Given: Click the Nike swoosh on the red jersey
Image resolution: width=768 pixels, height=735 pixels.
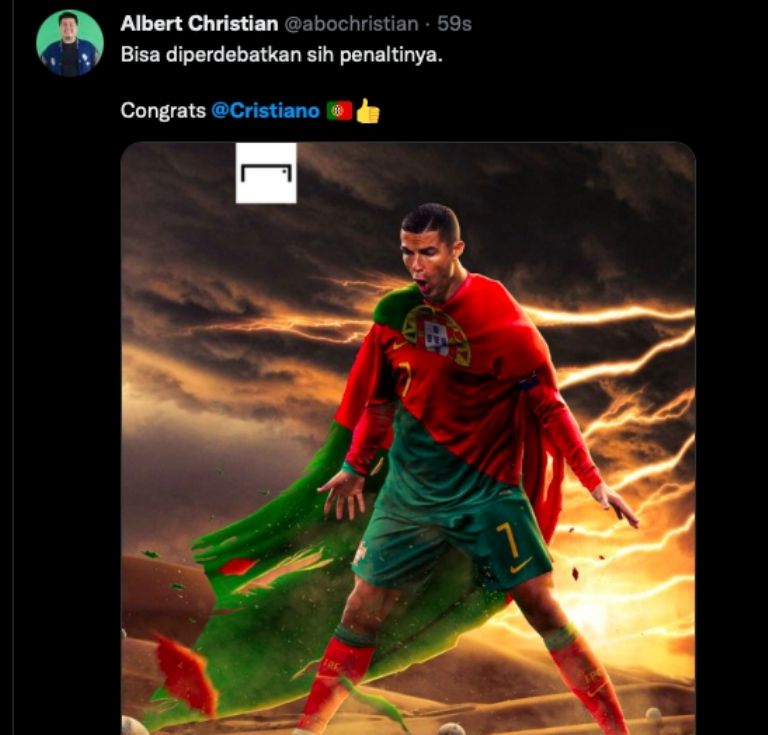Looking at the screenshot, I should point(399,346).
